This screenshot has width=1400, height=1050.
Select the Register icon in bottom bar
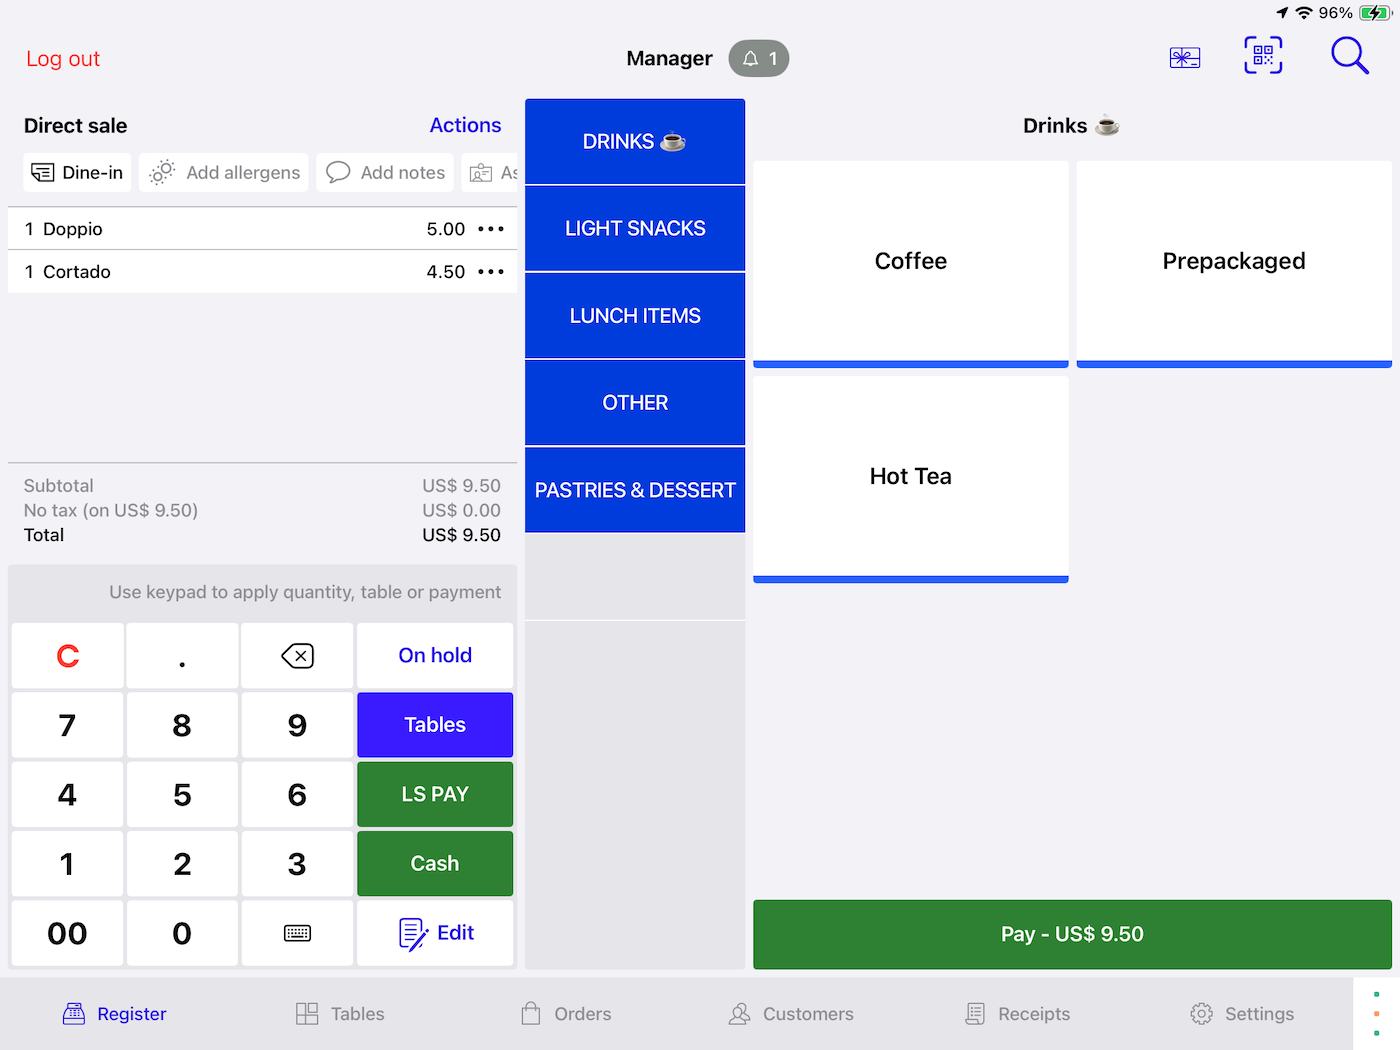75,1013
